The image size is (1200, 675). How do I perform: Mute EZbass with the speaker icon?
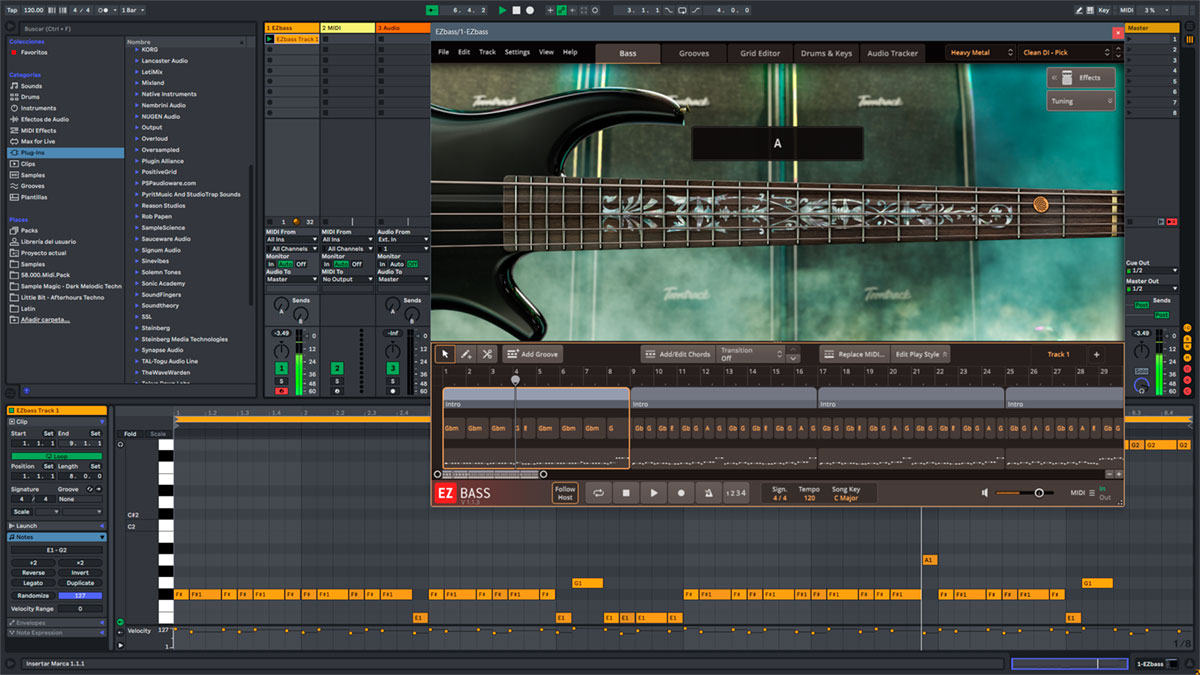coord(985,493)
